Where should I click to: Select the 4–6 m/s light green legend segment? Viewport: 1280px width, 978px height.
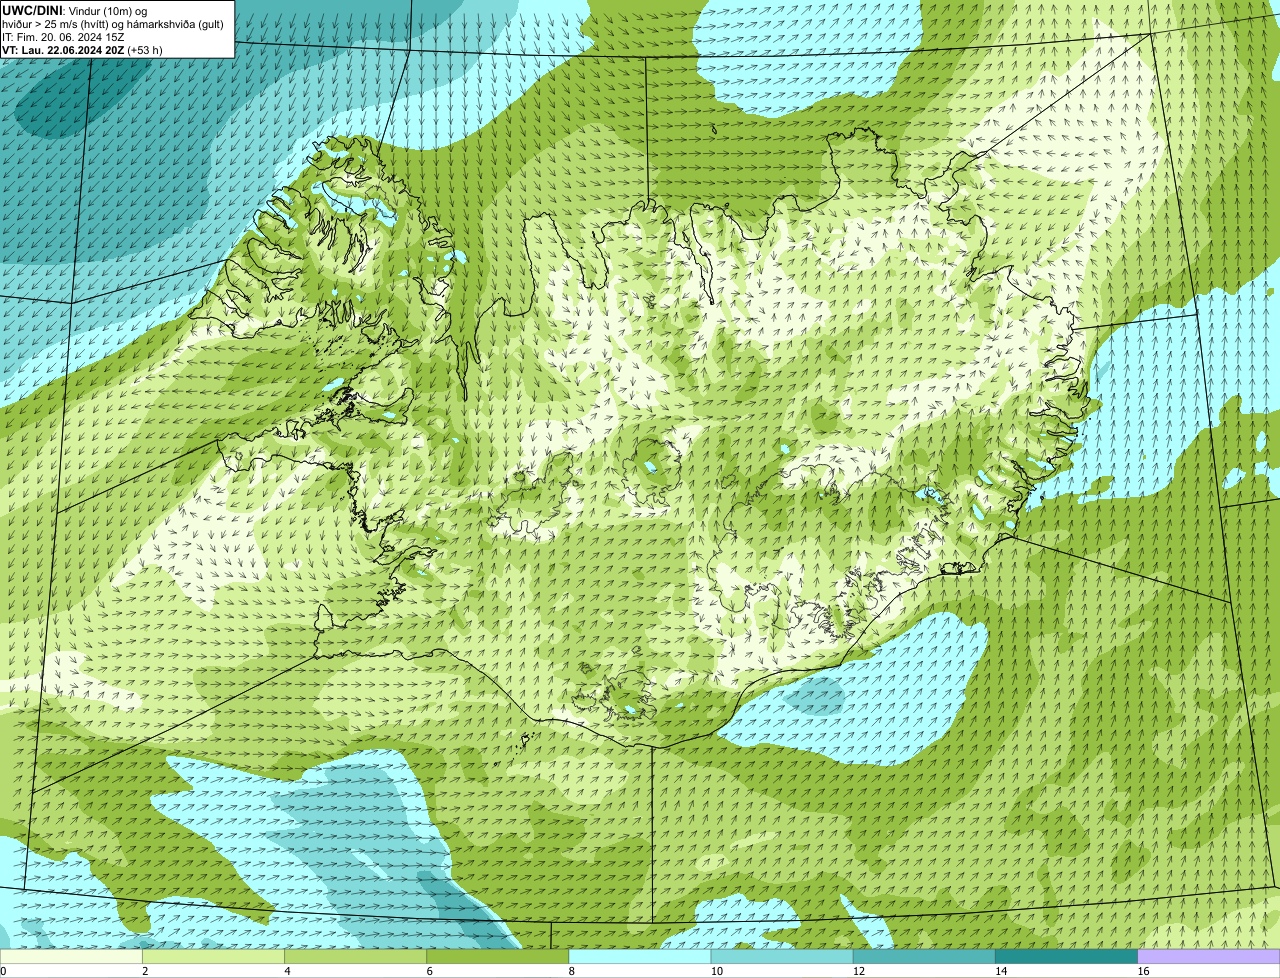pyautogui.click(x=356, y=956)
